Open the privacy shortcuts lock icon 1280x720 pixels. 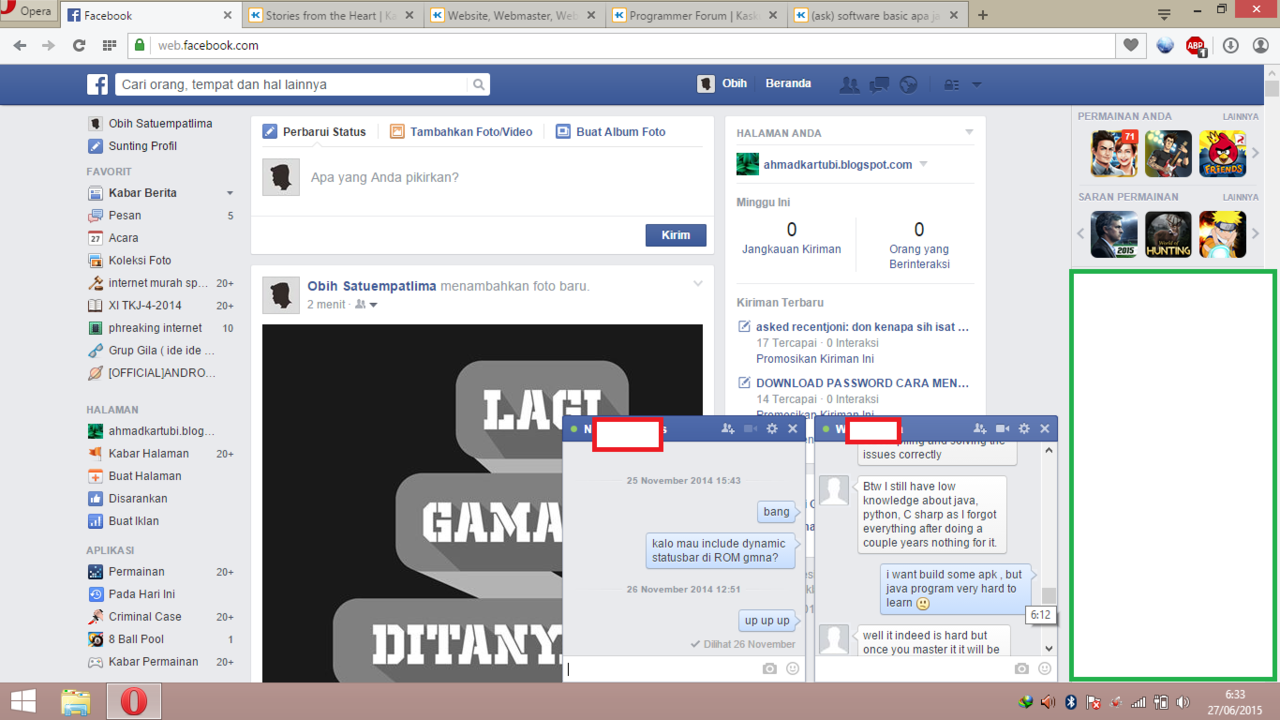[x=951, y=85]
